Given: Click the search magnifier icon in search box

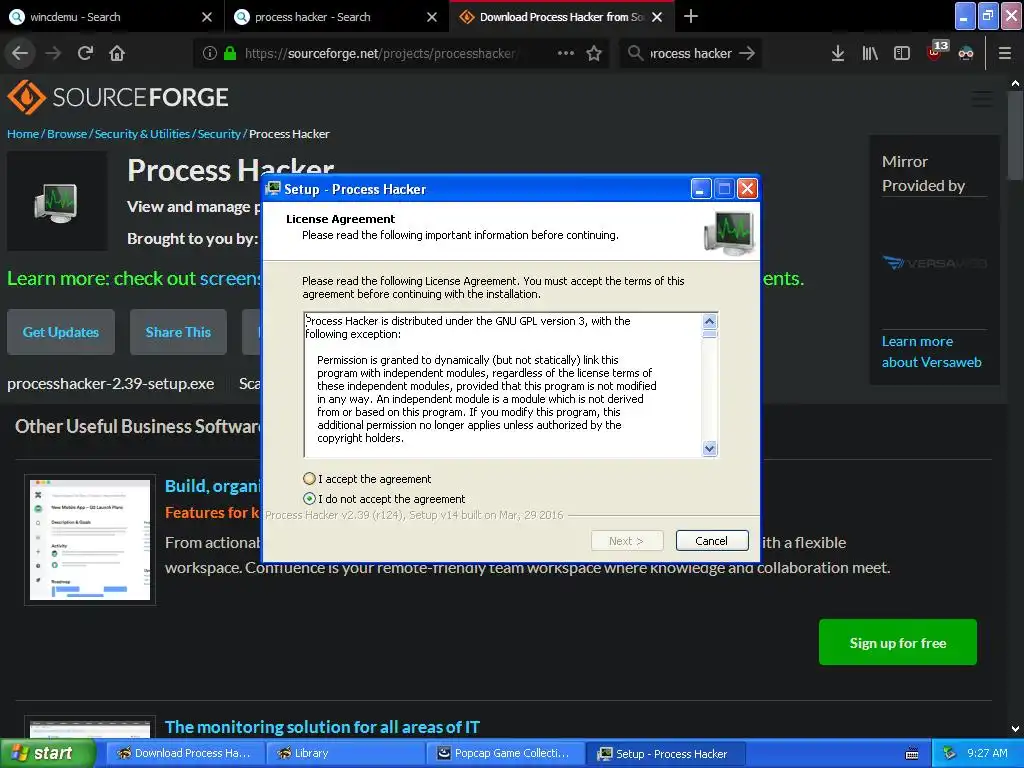Looking at the screenshot, I should (635, 53).
